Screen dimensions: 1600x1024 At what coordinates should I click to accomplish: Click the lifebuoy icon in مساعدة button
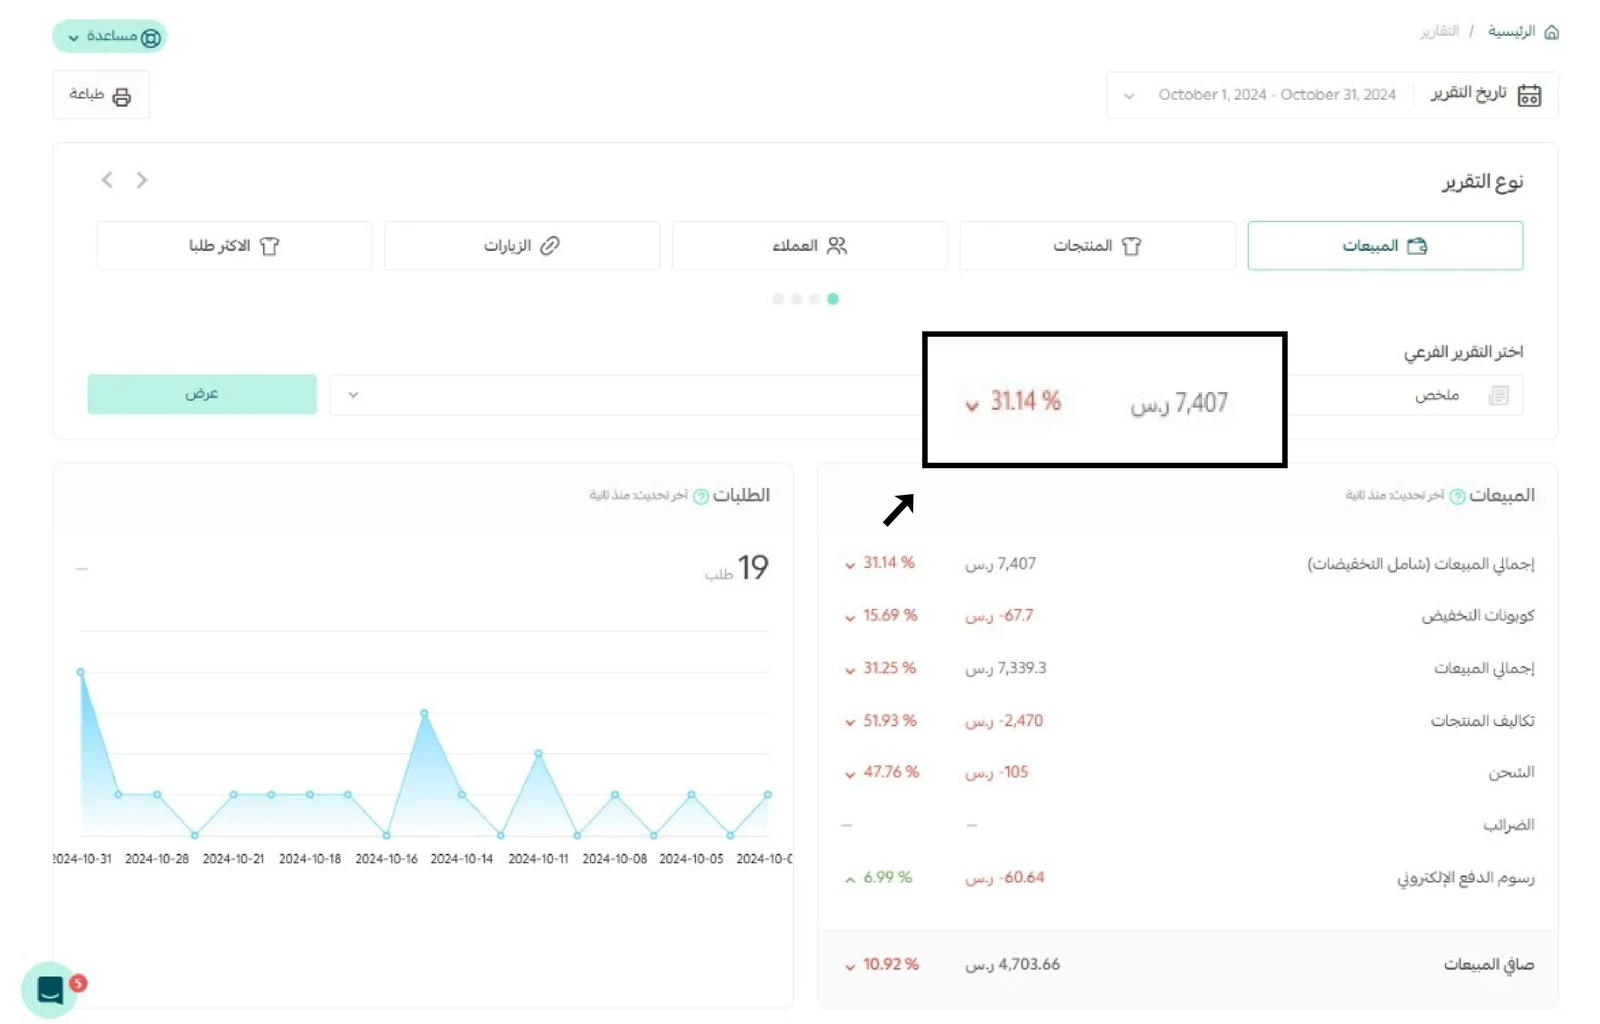pos(151,38)
